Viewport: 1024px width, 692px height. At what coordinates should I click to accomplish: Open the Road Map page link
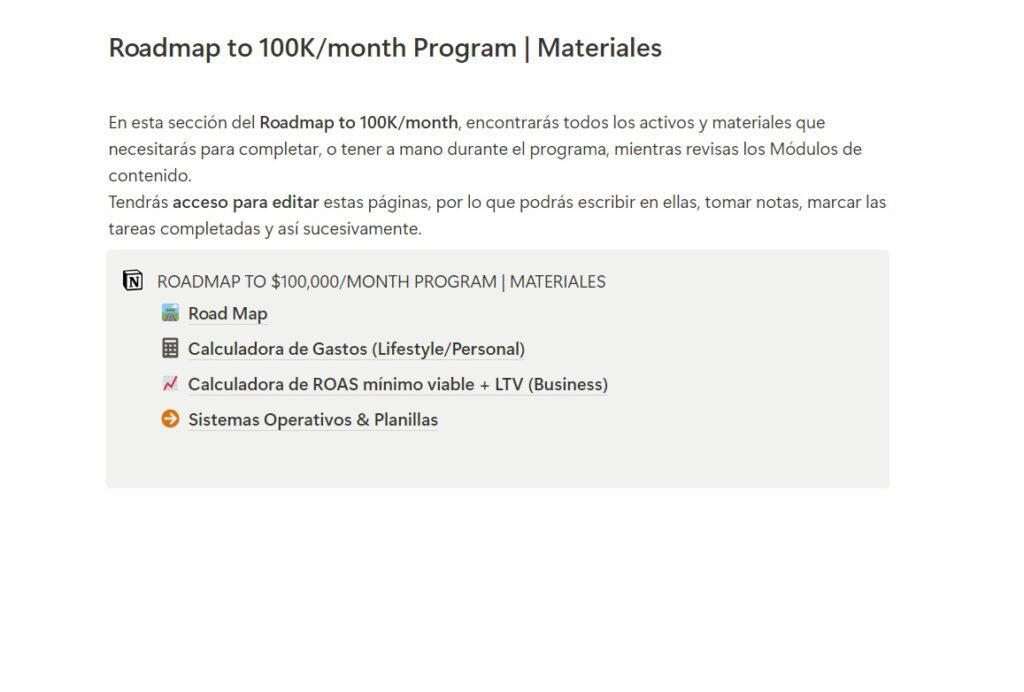[228, 314]
